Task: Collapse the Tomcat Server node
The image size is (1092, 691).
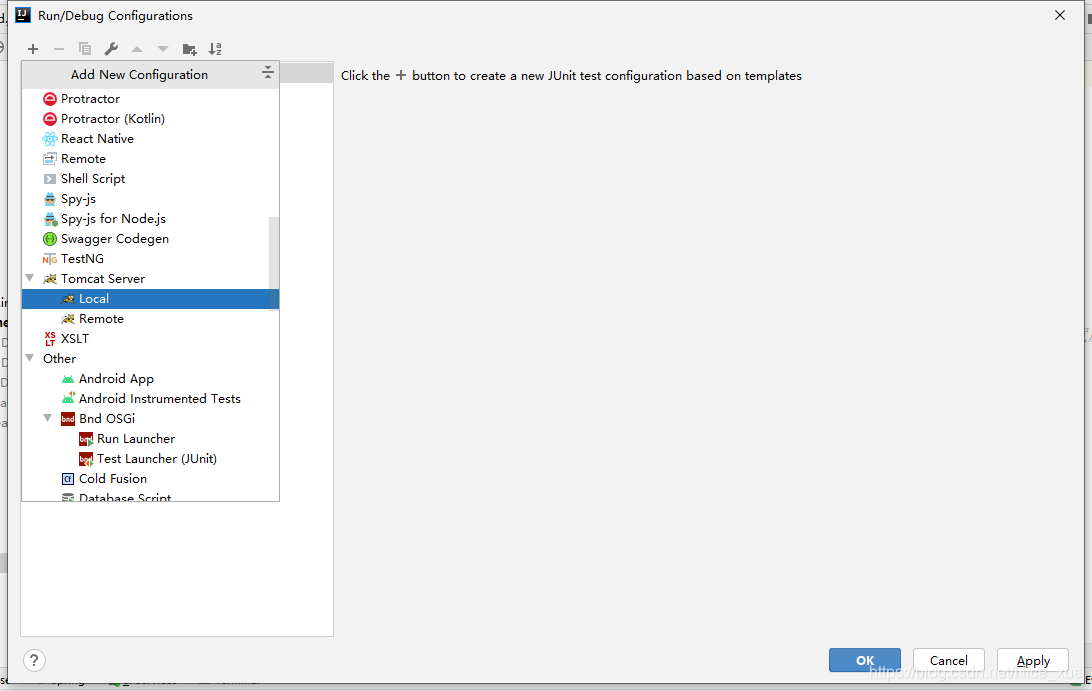Action: pyautogui.click(x=30, y=278)
